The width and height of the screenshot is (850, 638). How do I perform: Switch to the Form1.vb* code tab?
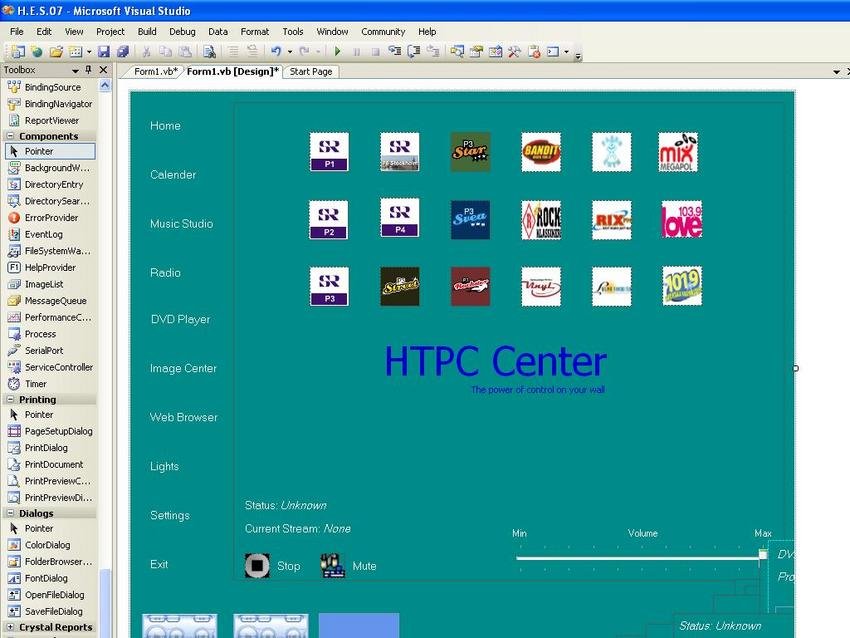tap(155, 72)
